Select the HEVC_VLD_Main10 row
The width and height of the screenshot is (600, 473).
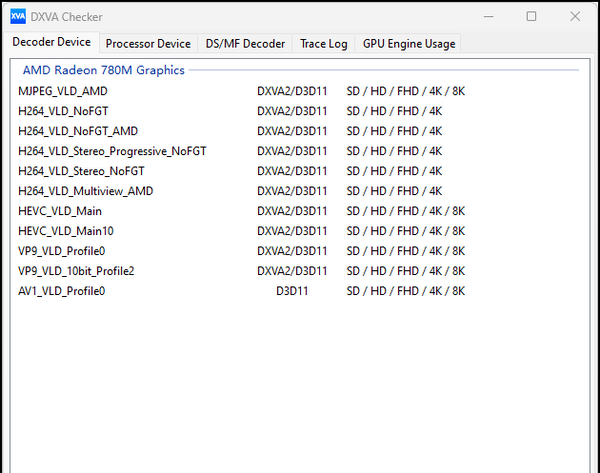click(x=66, y=231)
